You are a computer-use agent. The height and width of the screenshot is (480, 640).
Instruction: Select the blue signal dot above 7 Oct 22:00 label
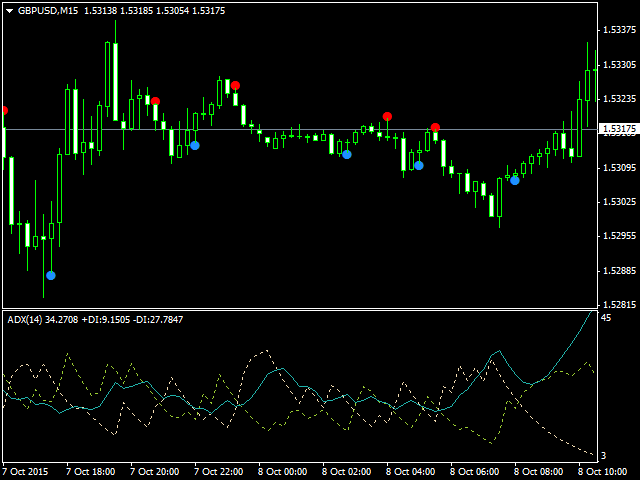(x=195, y=145)
